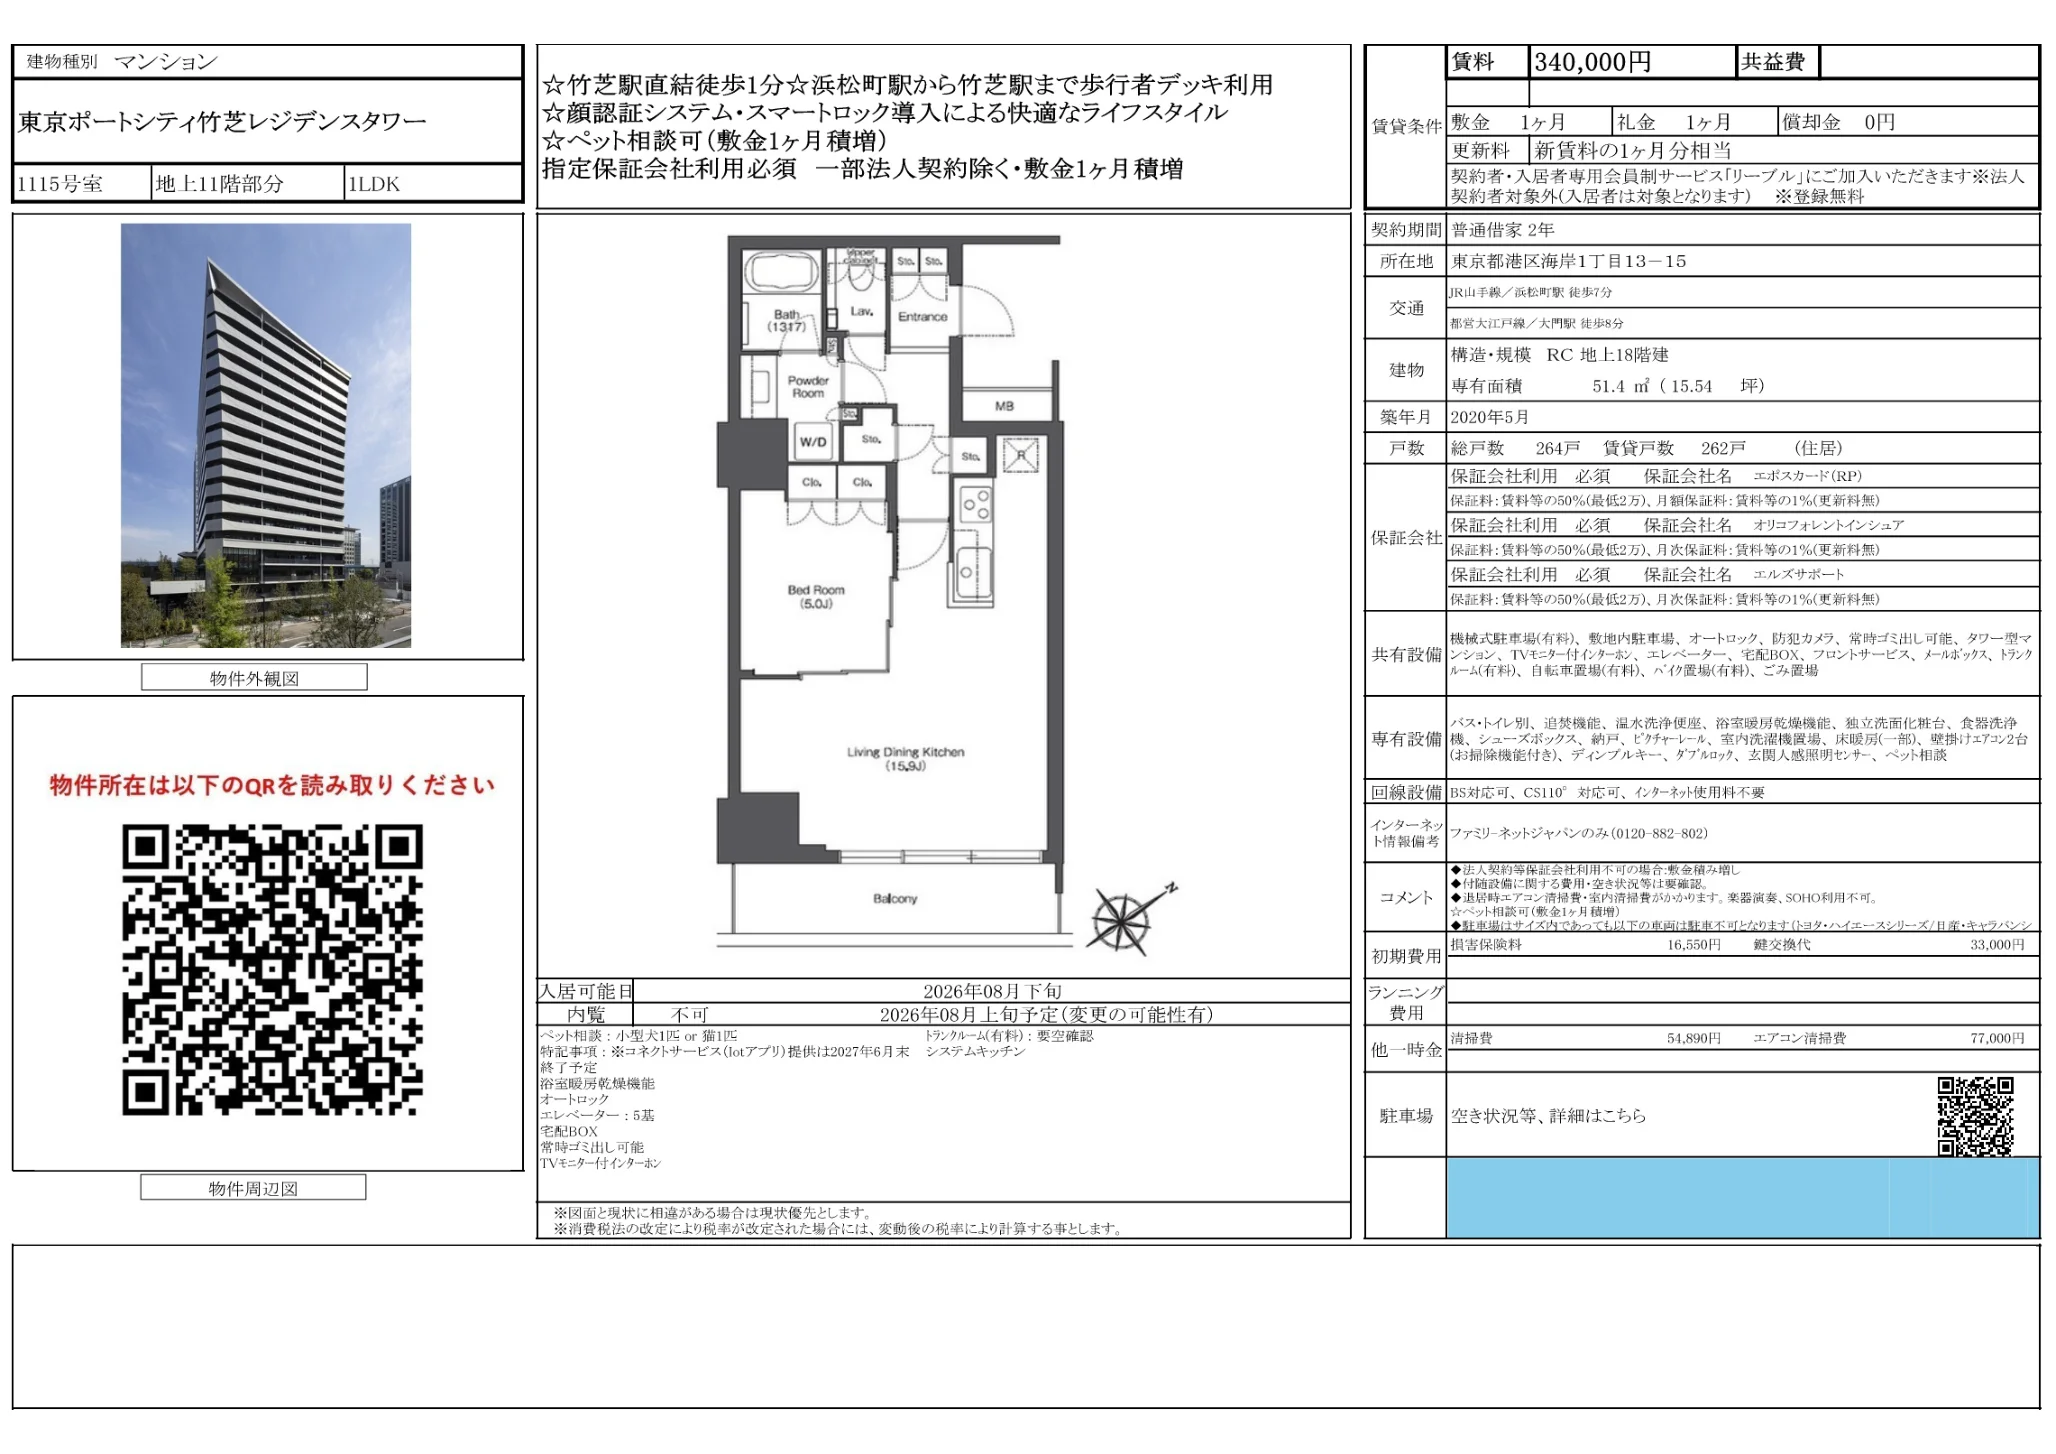
Task: Select the 'Balcony' label on the floor plan
Action: 894,899
